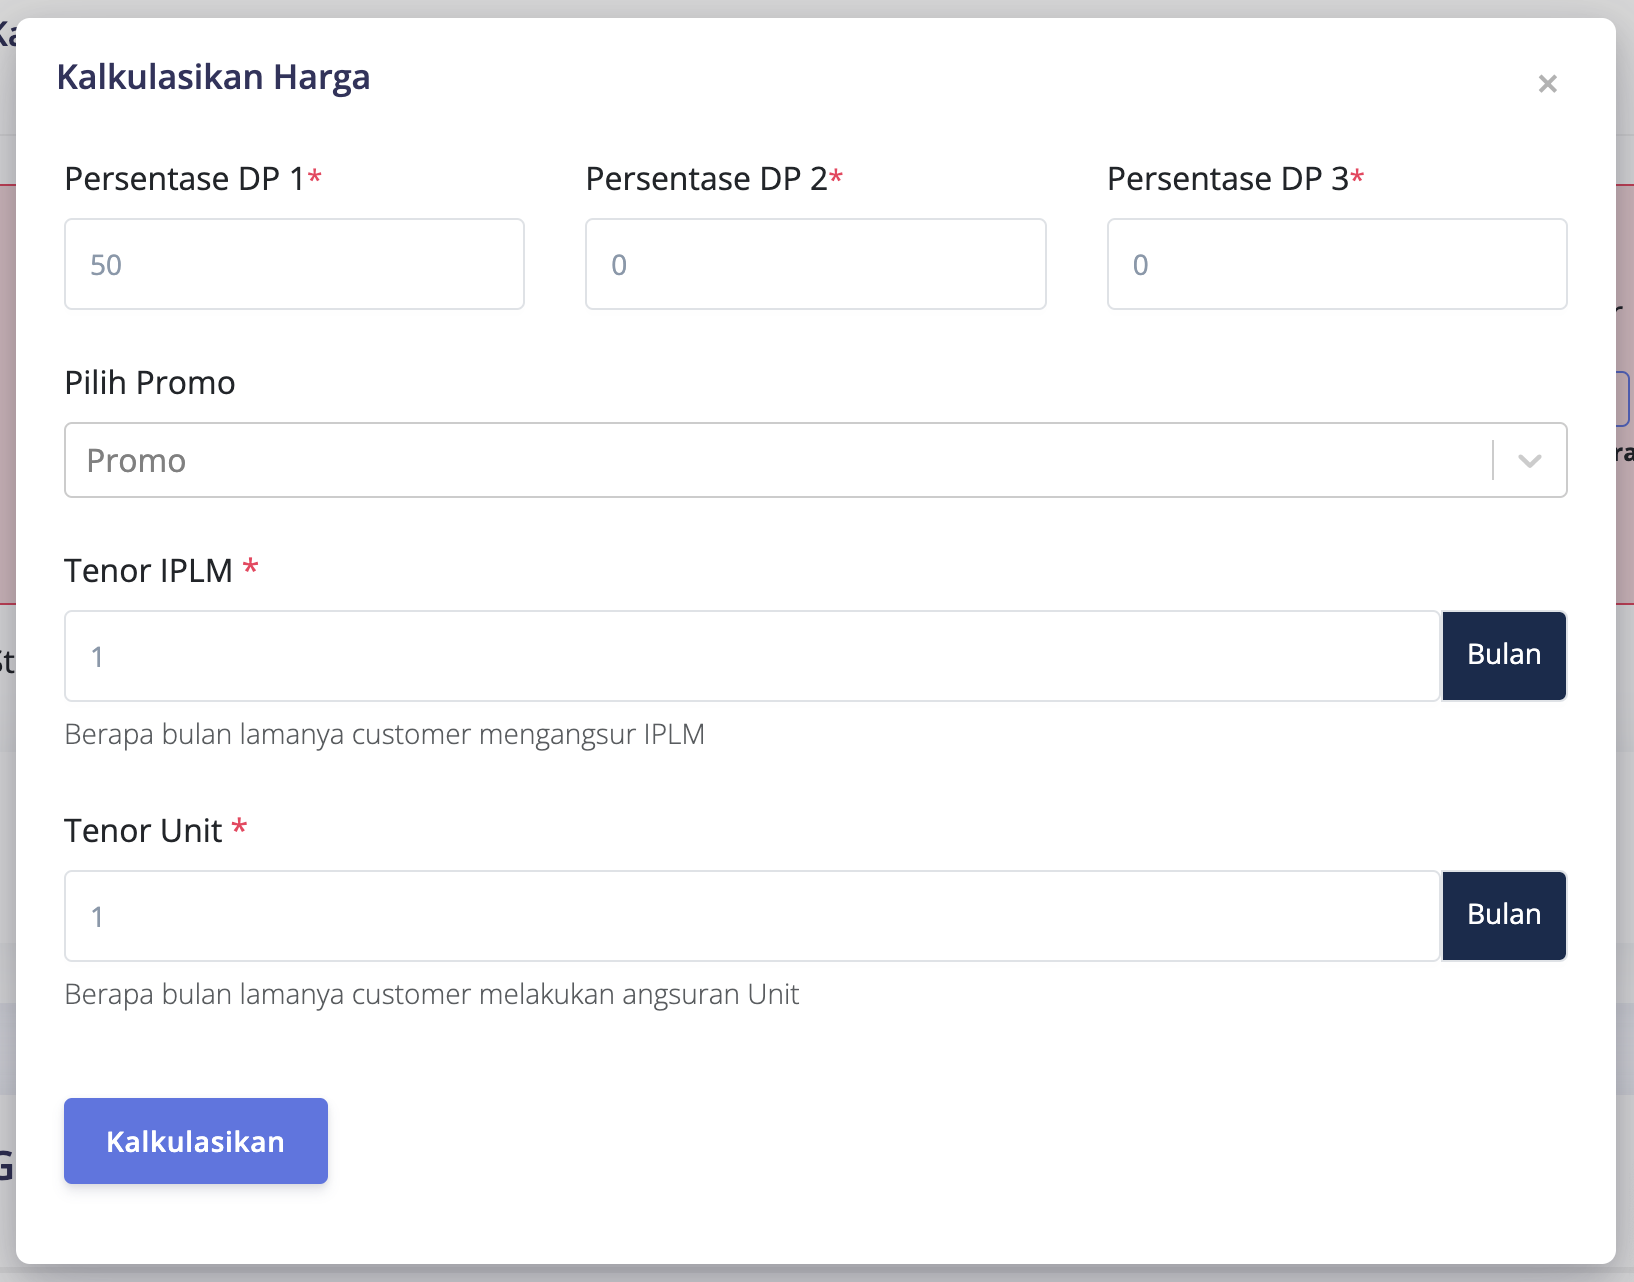
Task: Click the Unit installment help text
Action: (x=431, y=995)
